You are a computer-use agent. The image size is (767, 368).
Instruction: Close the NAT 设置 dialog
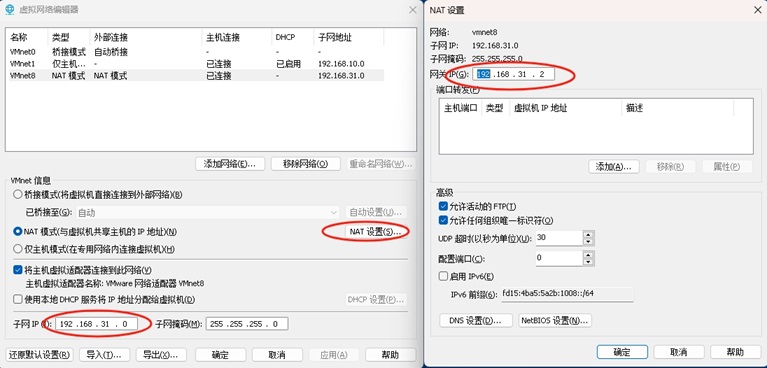(757, 9)
